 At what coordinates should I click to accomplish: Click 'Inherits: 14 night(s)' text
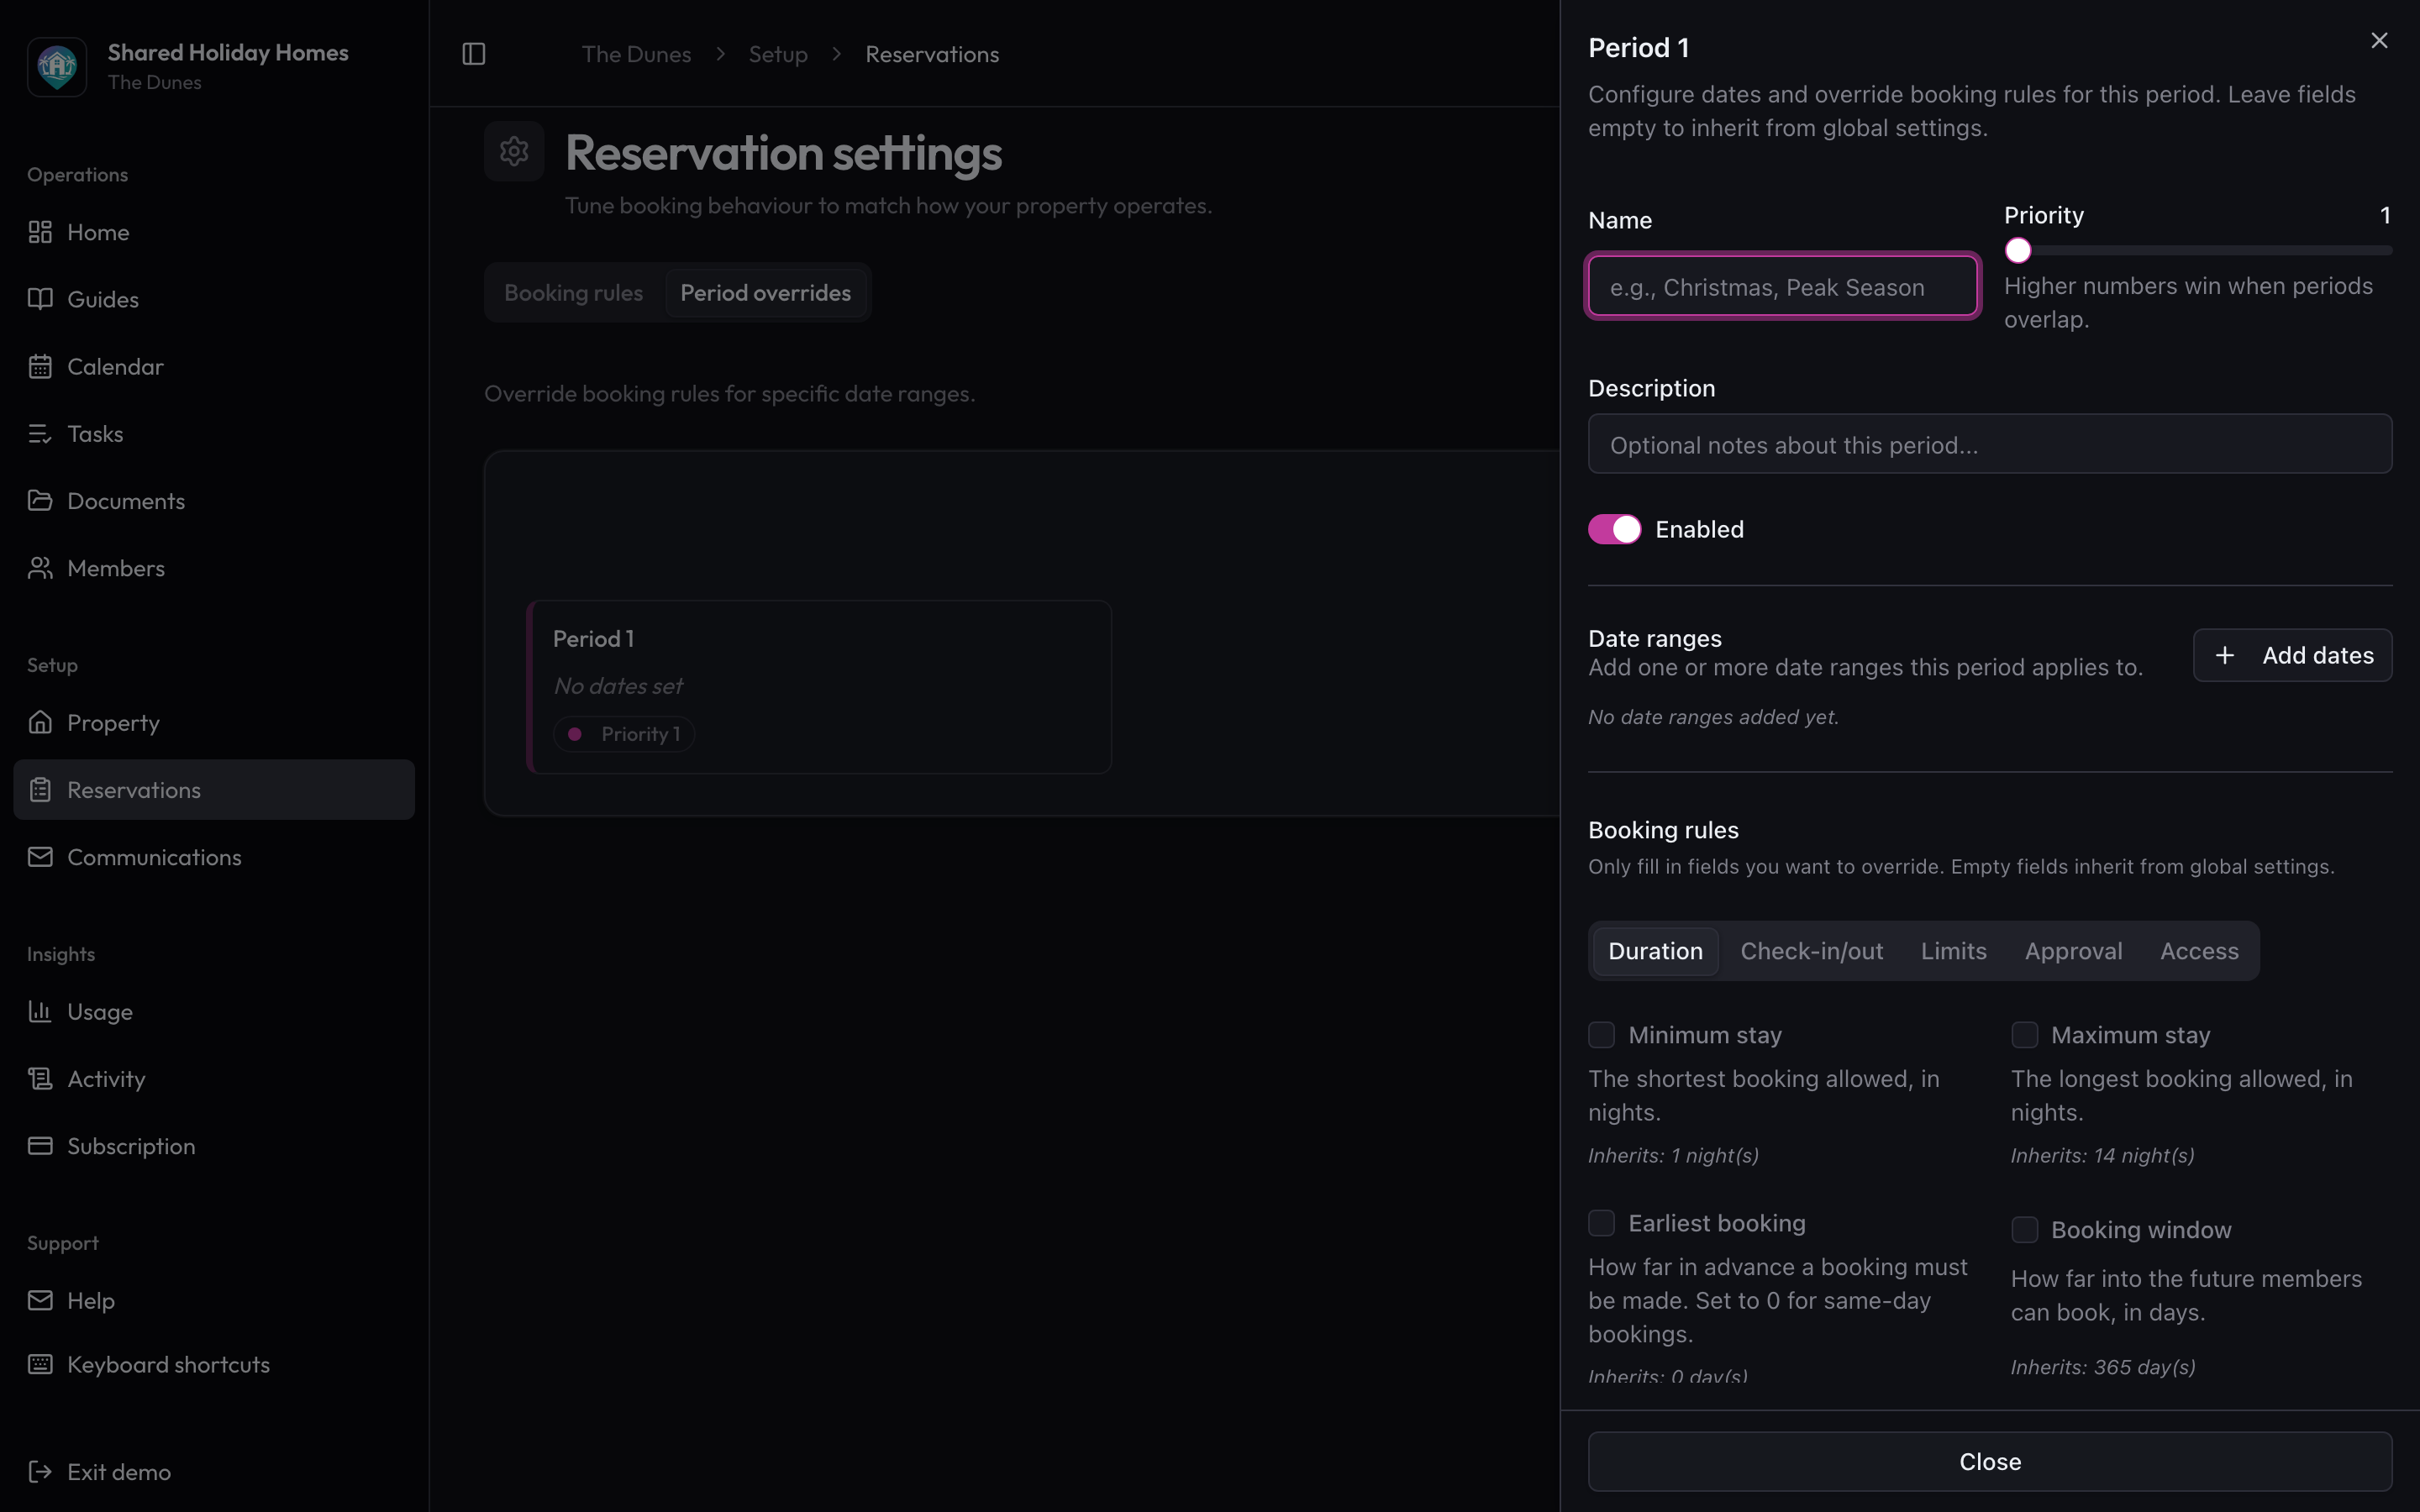(2102, 1155)
